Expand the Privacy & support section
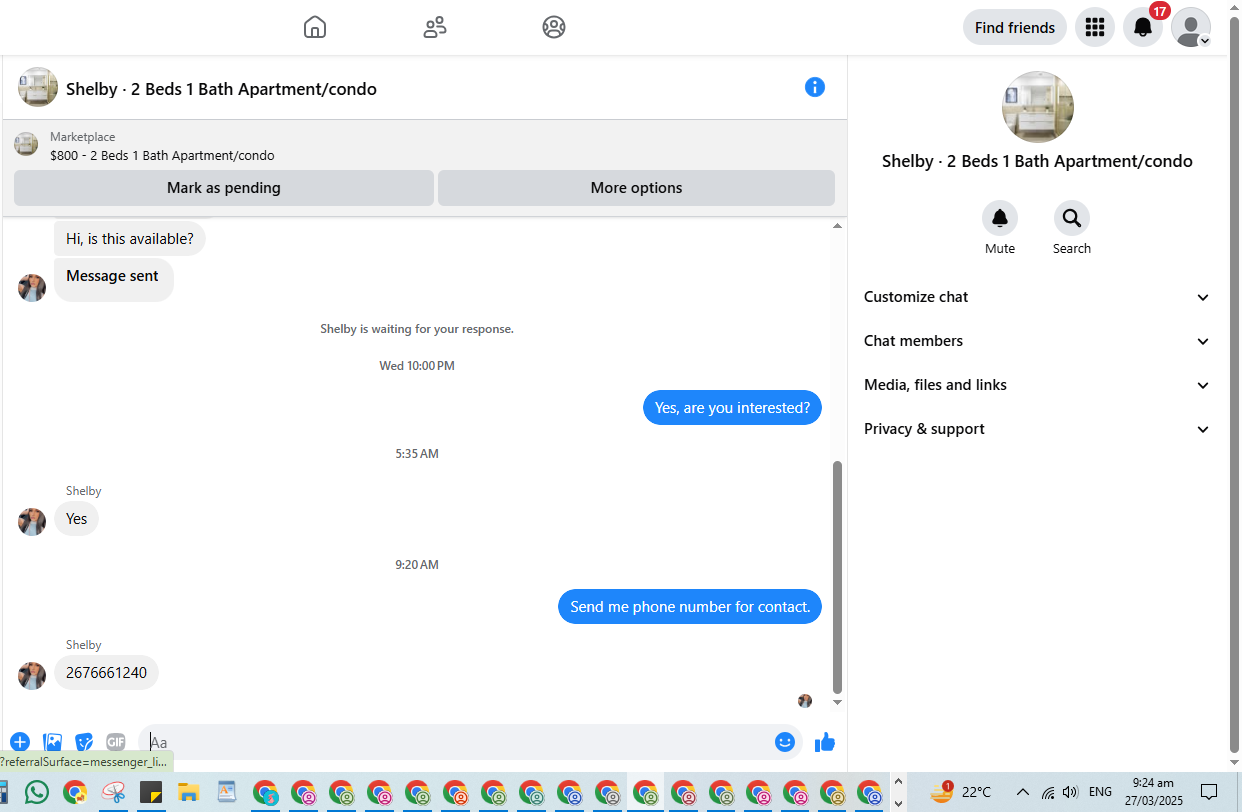This screenshot has width=1242, height=812. point(1037,429)
